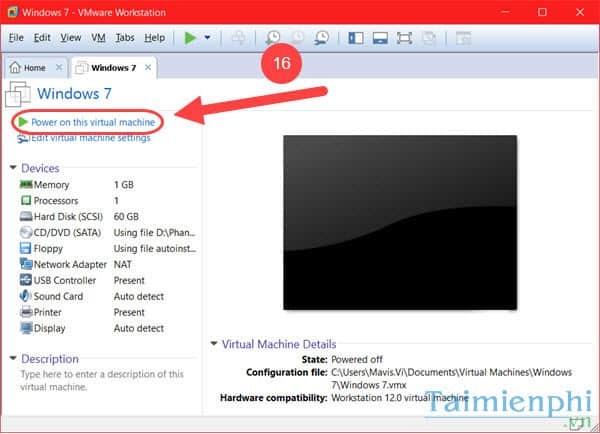
Task: Click Edit virtual machine settings link
Action: click(x=91, y=138)
